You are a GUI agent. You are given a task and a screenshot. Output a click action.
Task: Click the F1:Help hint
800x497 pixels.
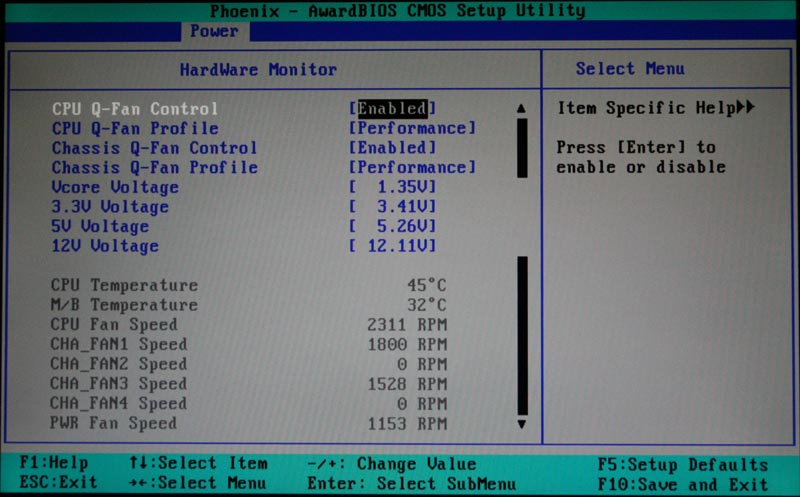(54, 463)
